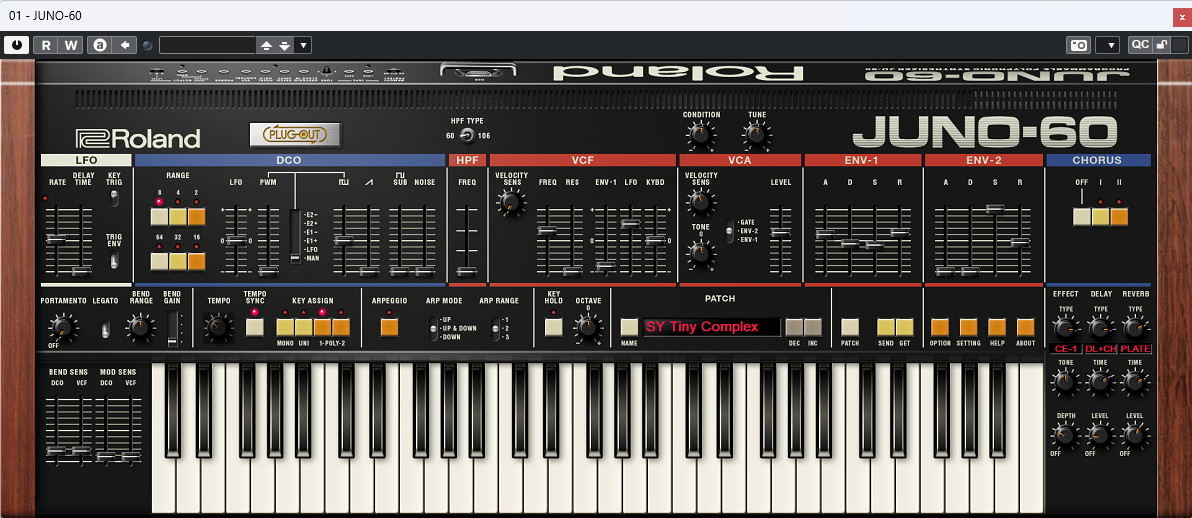
Task: Turn the HPF TYPE 60/106 switch
Action: coord(467,136)
